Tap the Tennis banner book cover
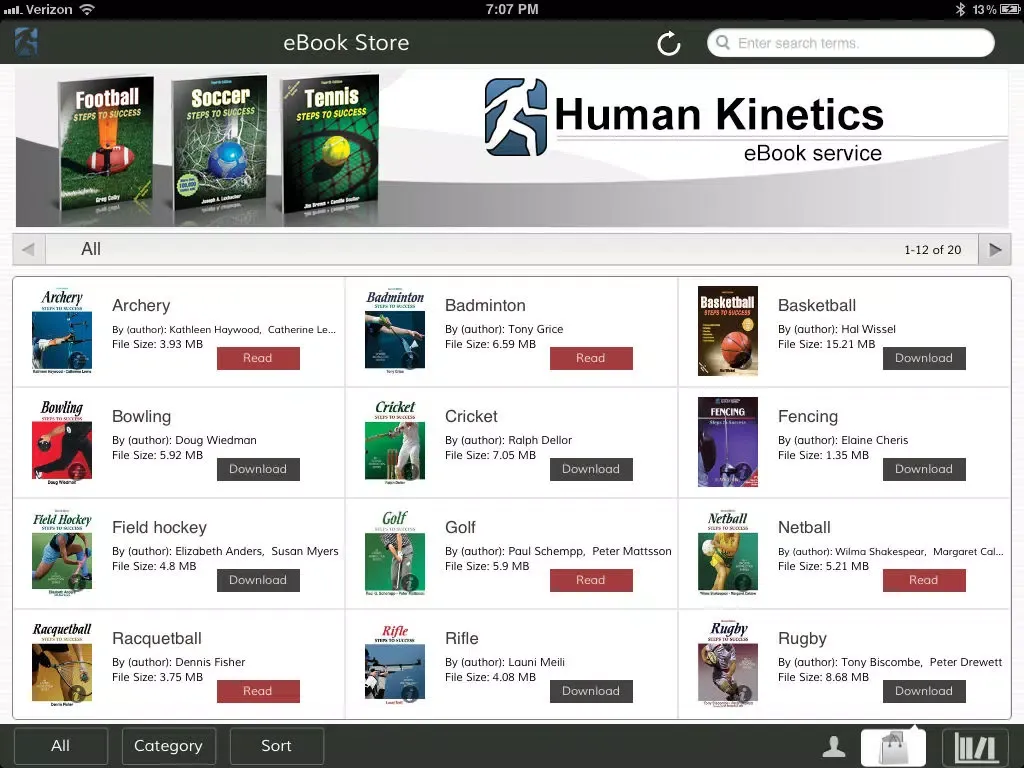 [x=331, y=144]
